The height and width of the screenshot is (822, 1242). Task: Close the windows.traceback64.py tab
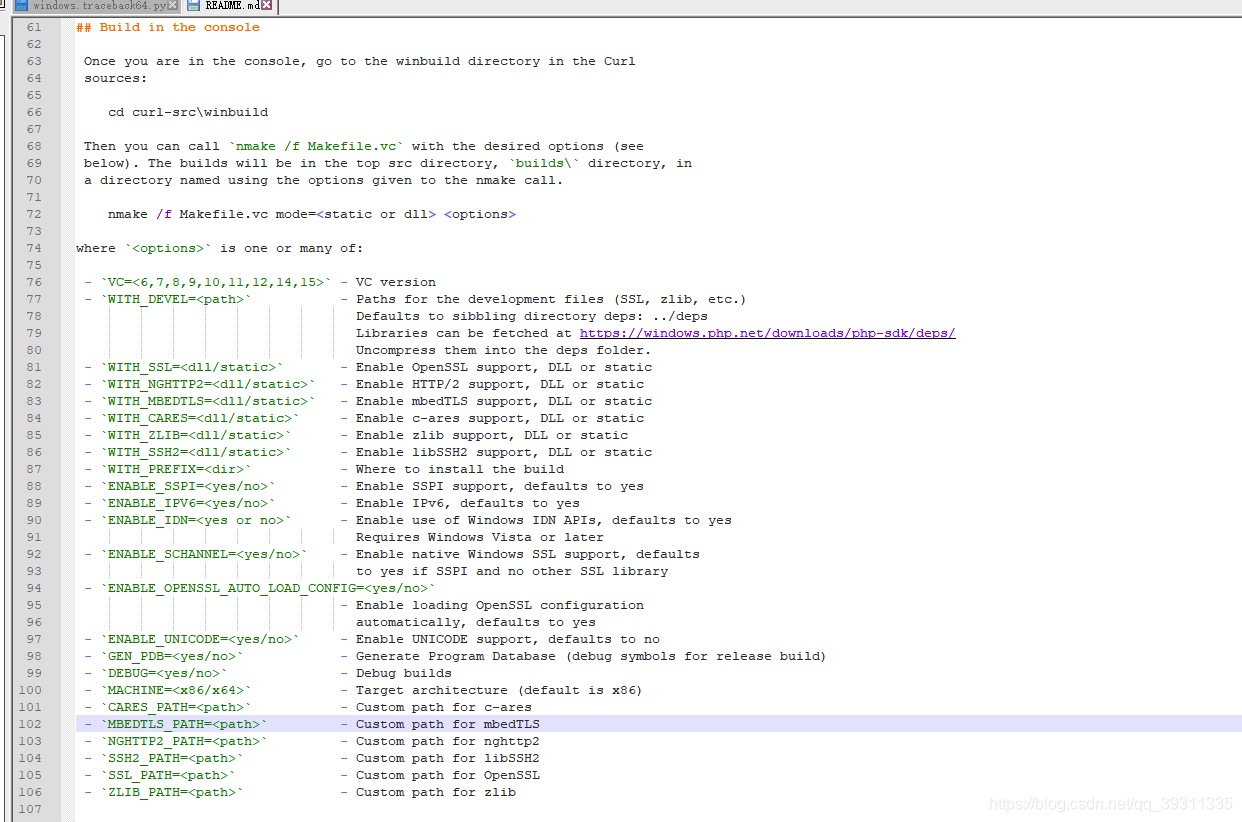(173, 6)
